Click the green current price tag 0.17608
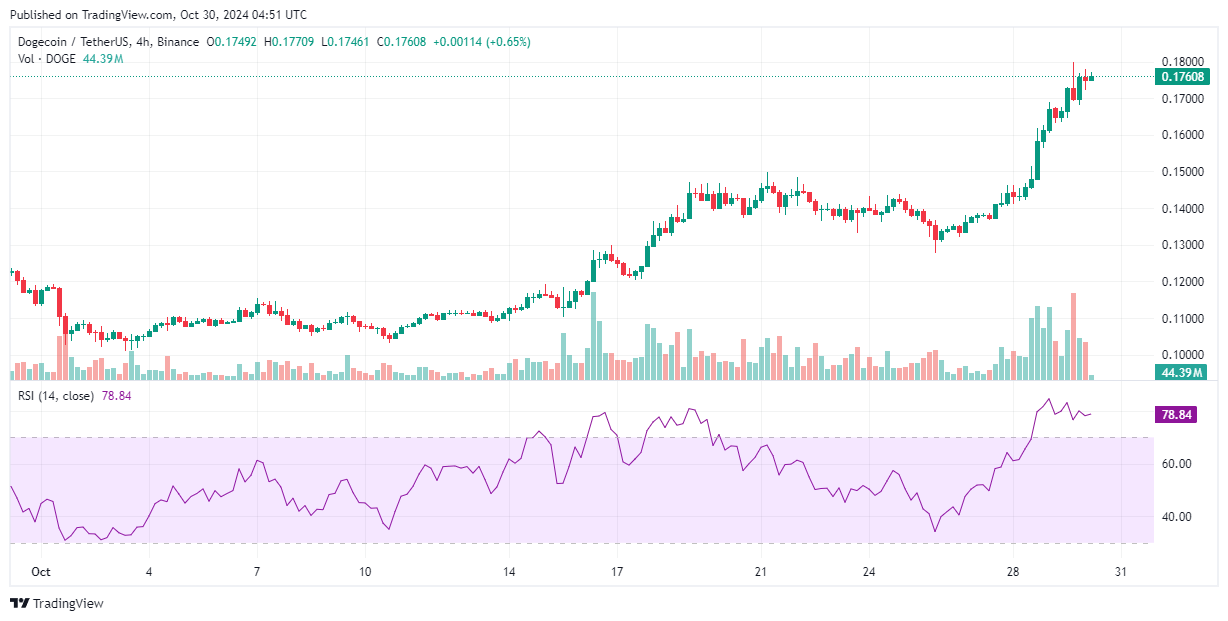Image resolution: width=1228 pixels, height=621 pixels. click(x=1181, y=77)
